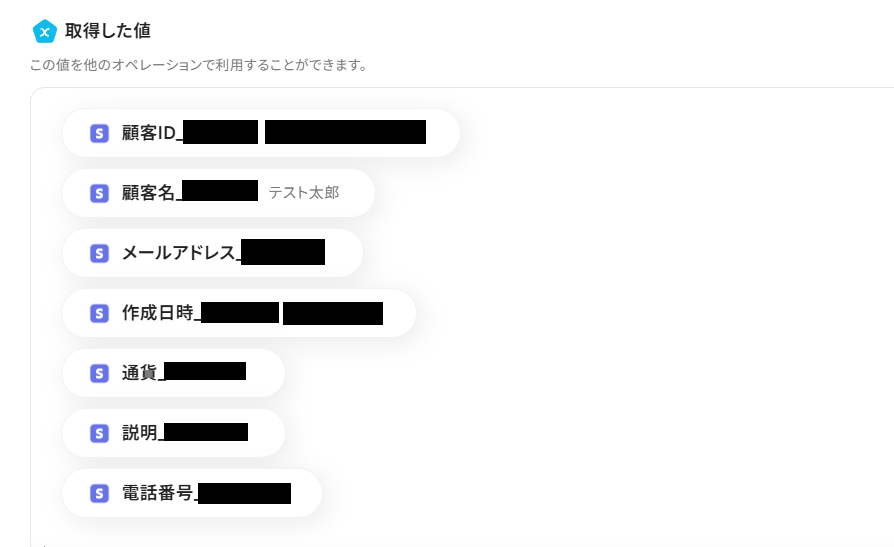Click the description text about using values

[x=199, y=65]
